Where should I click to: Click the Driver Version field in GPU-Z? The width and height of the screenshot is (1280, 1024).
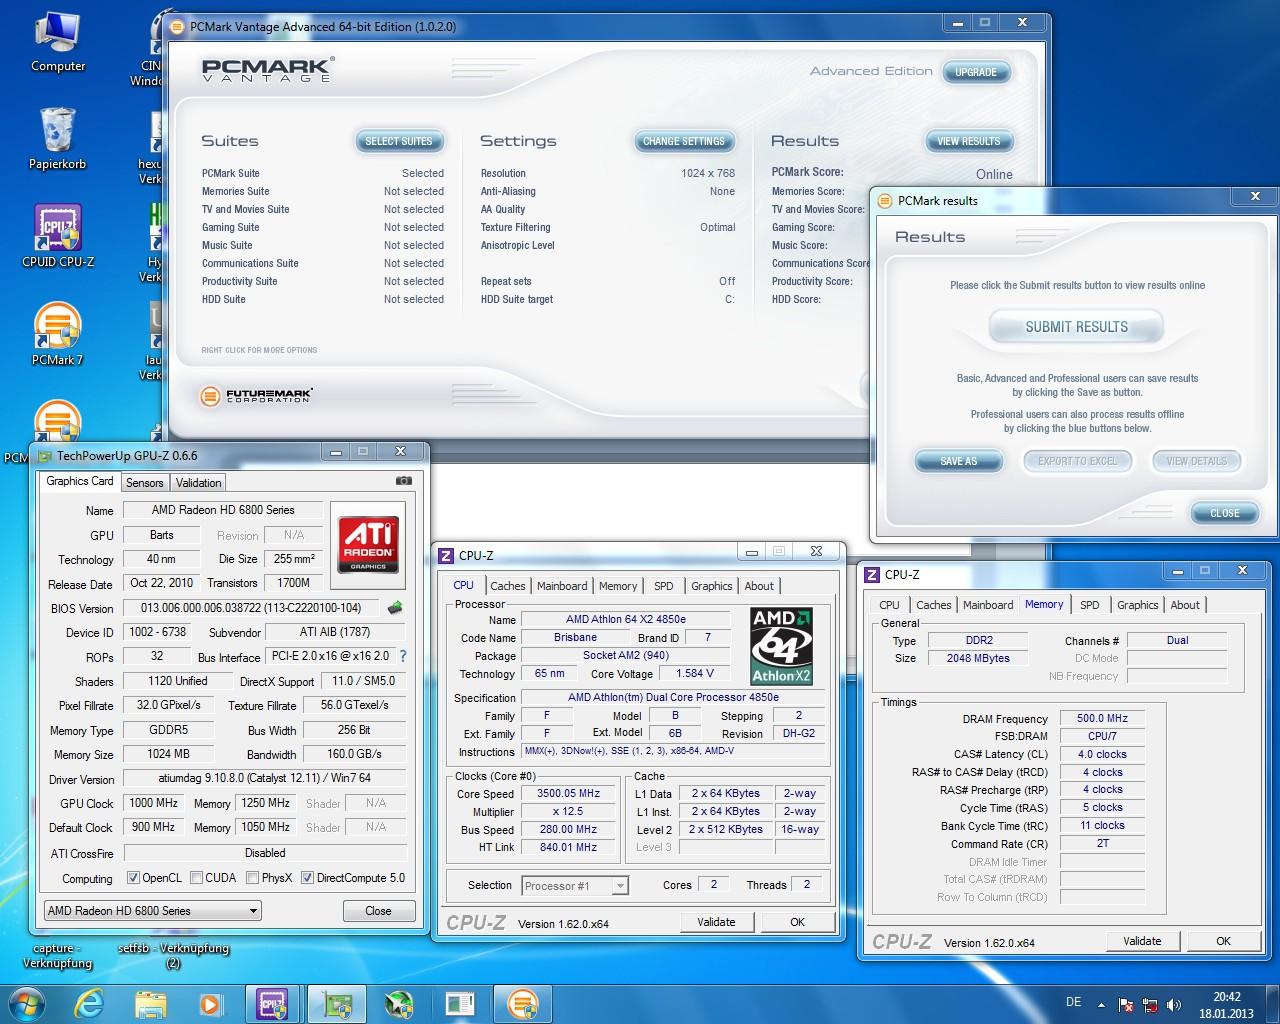(265, 779)
